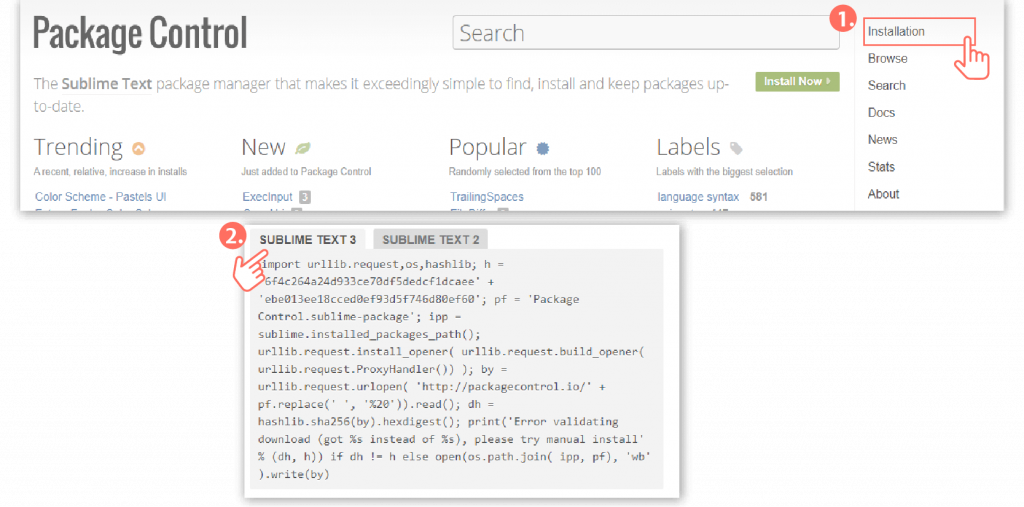
Task: Open the About menu item
Action: (x=883, y=194)
